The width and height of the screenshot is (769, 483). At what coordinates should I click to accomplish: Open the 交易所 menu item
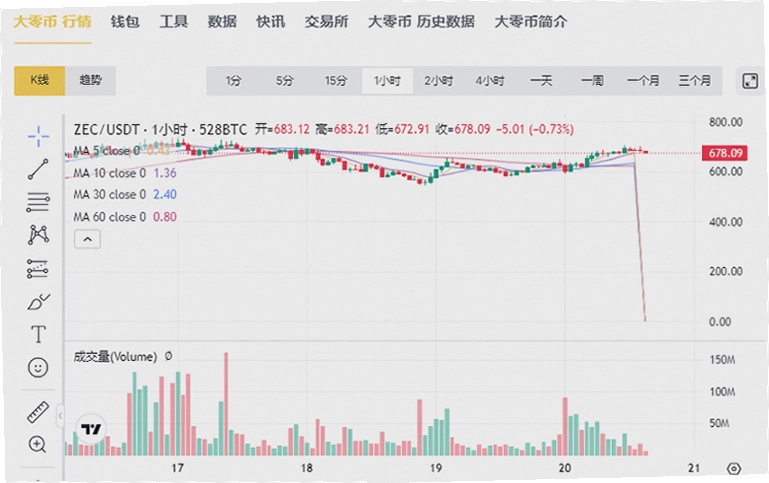[x=327, y=22]
